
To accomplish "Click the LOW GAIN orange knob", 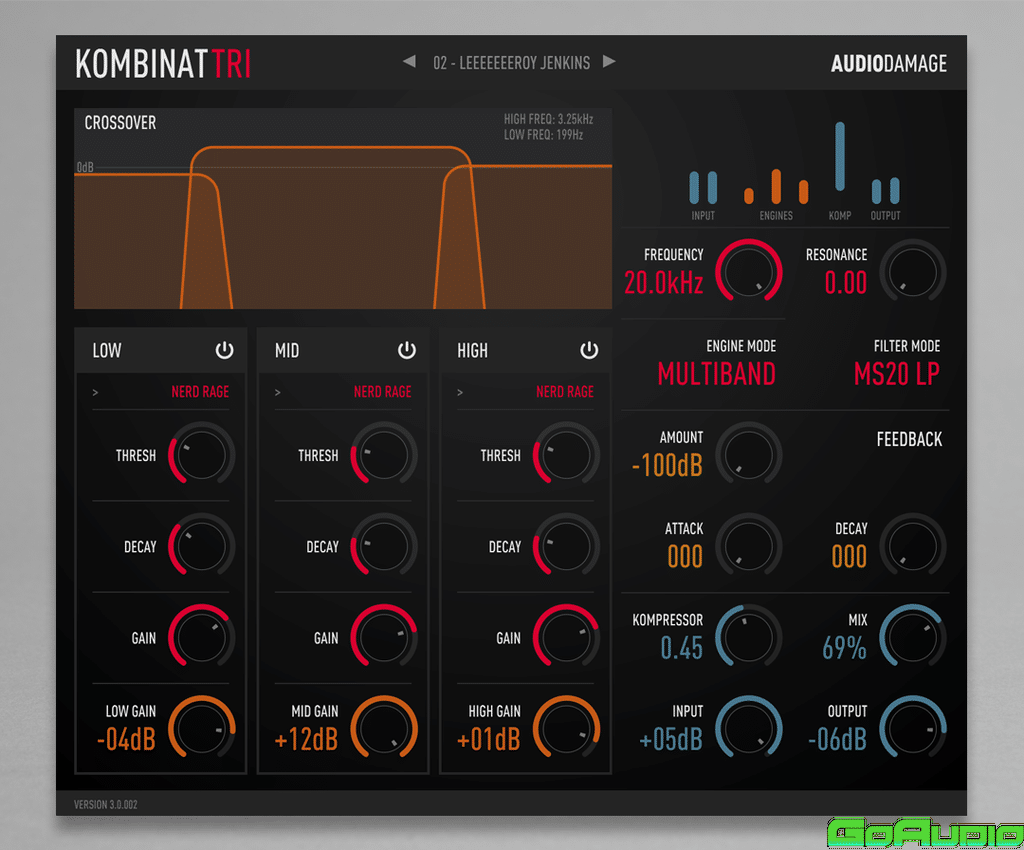I will 201,727.
